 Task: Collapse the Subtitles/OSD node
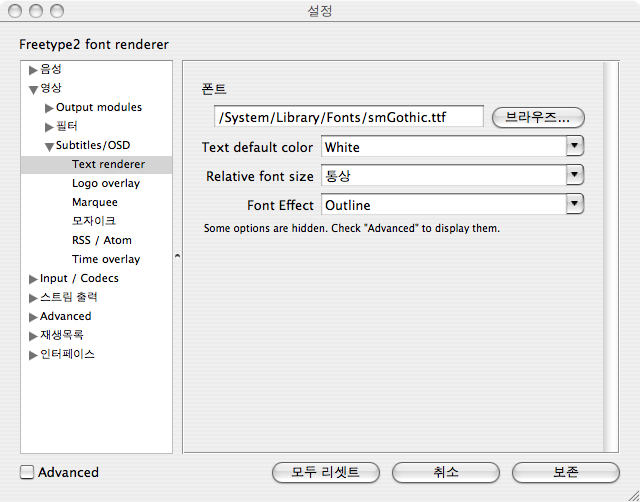(x=49, y=147)
